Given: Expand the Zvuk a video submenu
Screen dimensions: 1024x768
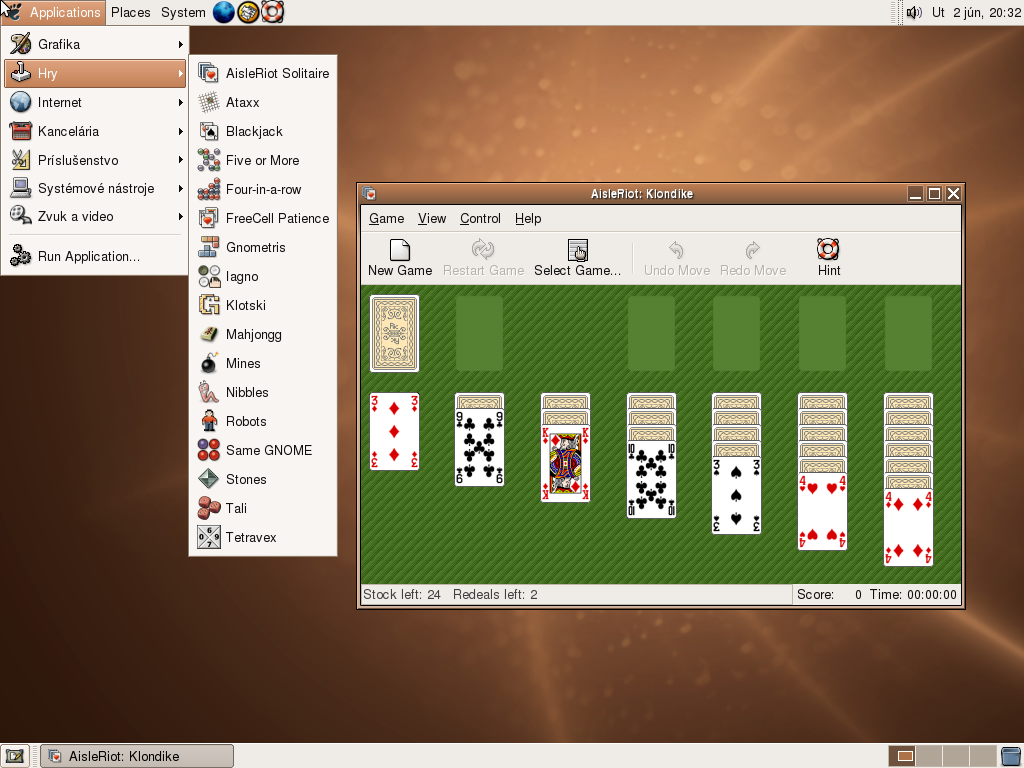Looking at the screenshot, I should tap(95, 217).
